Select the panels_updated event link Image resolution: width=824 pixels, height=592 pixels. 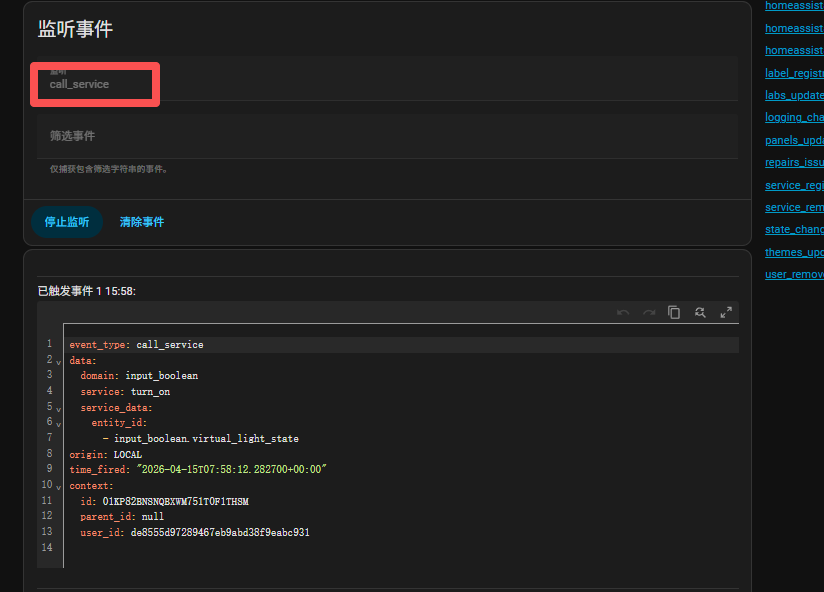click(x=795, y=140)
